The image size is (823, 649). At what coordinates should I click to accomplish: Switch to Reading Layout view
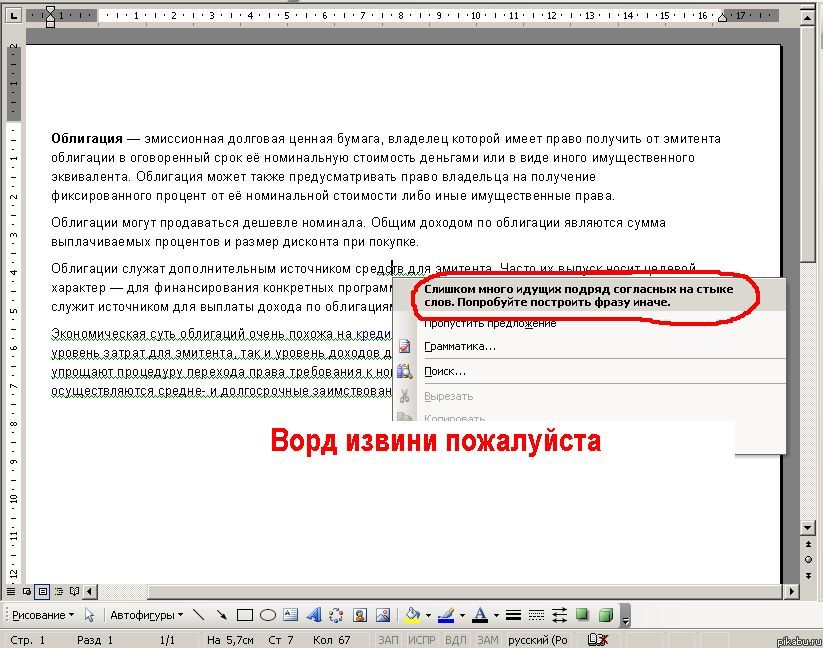(75, 592)
